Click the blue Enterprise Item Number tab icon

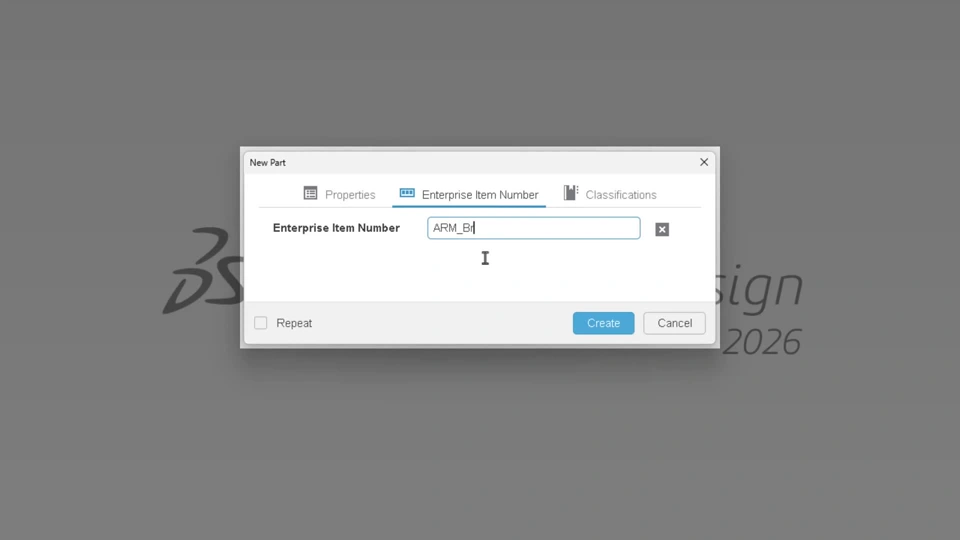point(407,193)
